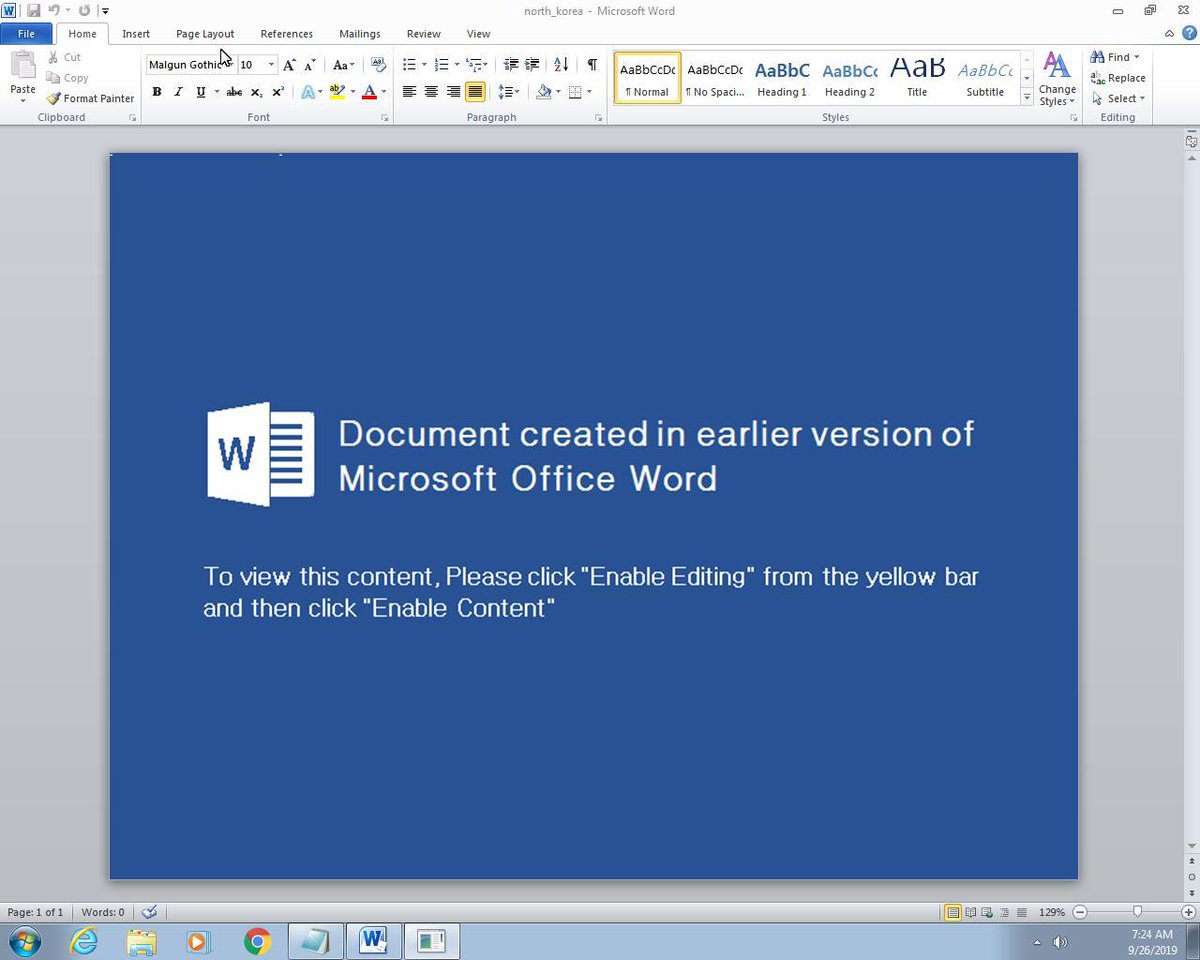Click the spelling proofing icon in status bar
Image resolution: width=1200 pixels, height=960 pixels.
[x=149, y=912]
